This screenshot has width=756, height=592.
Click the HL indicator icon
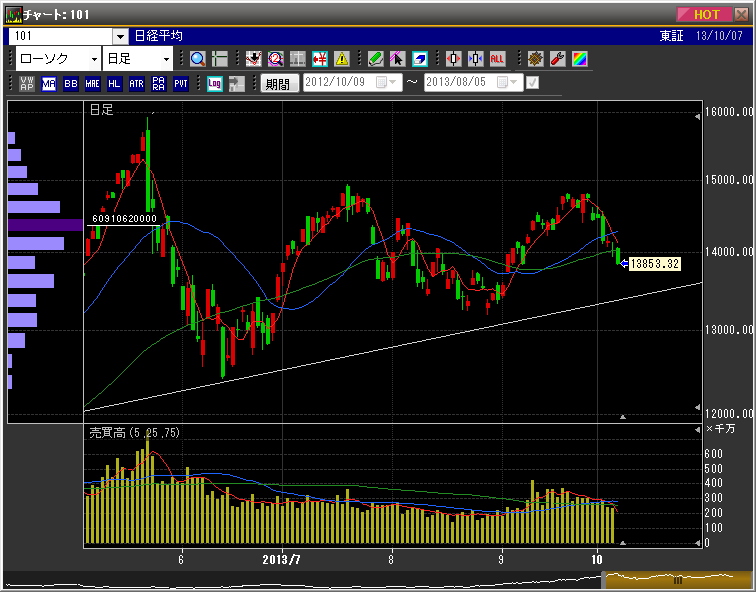[x=115, y=84]
